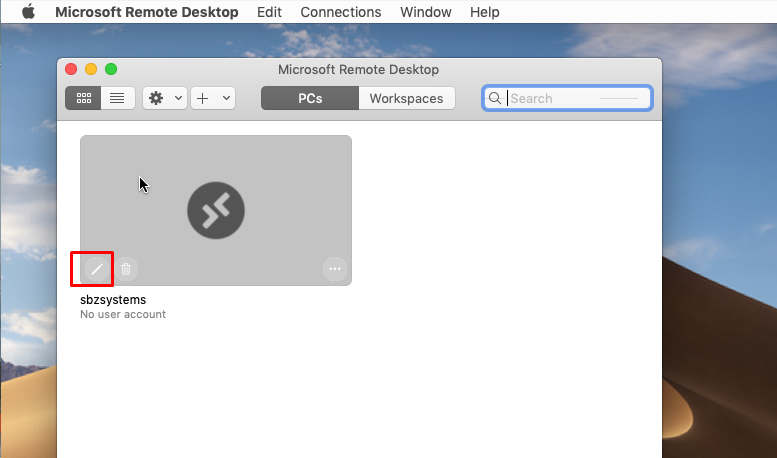Click the plus add icon
Screen dimensions: 777x458
coord(203,98)
